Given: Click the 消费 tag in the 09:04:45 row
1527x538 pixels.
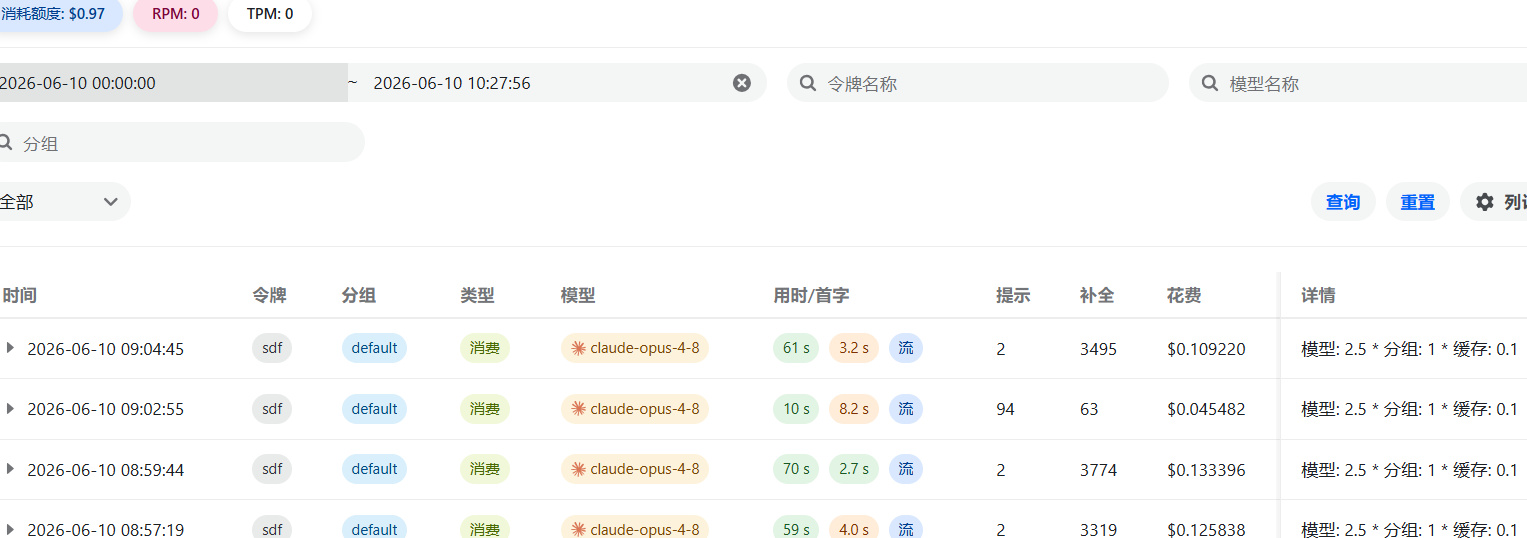Looking at the screenshot, I should pyautogui.click(x=485, y=348).
